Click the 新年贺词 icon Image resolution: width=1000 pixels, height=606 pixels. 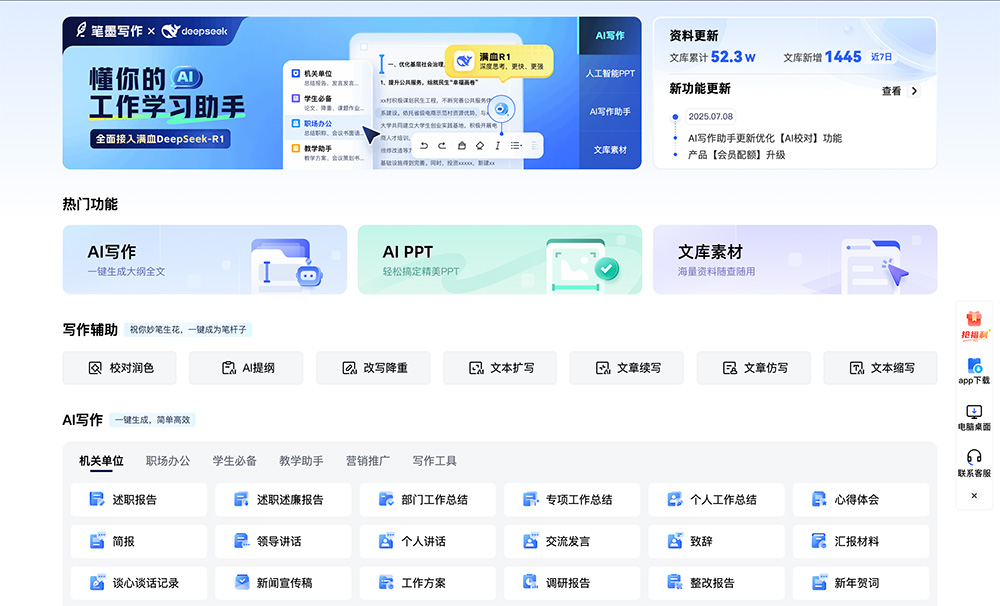(819, 582)
